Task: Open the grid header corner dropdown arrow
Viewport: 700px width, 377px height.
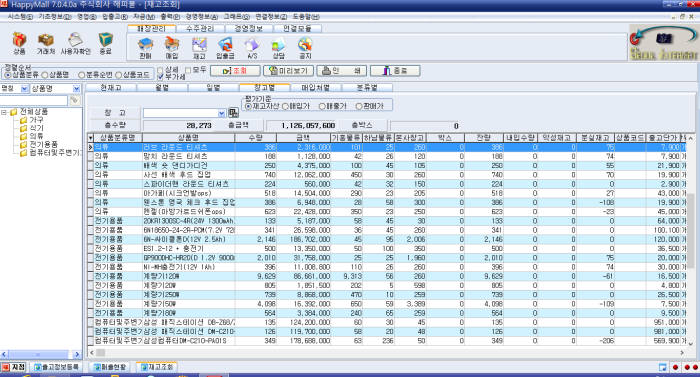Action: [x=91, y=138]
